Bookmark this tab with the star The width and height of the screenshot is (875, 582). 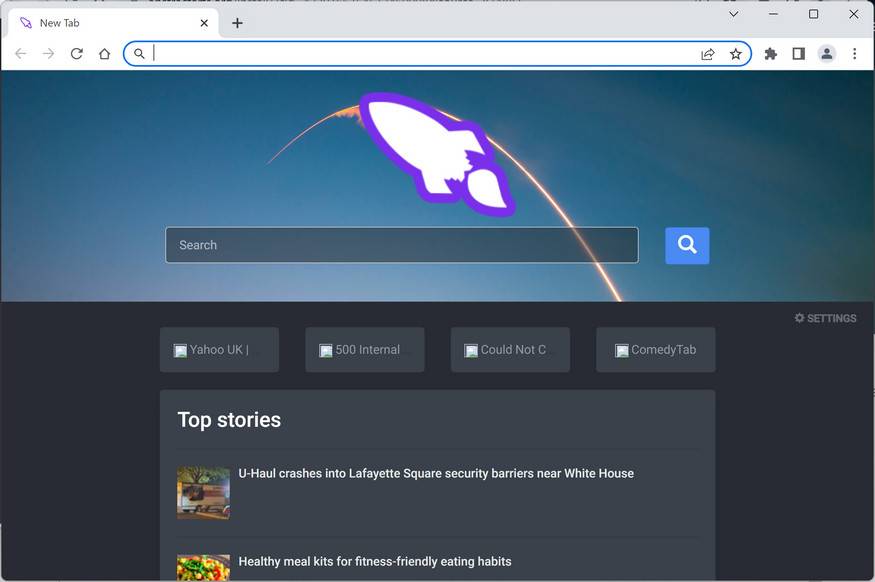pos(735,54)
